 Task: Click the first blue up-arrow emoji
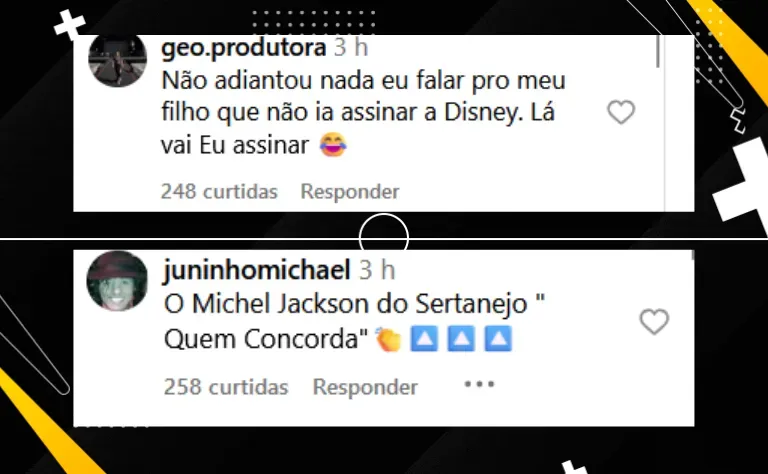pyautogui.click(x=424, y=339)
